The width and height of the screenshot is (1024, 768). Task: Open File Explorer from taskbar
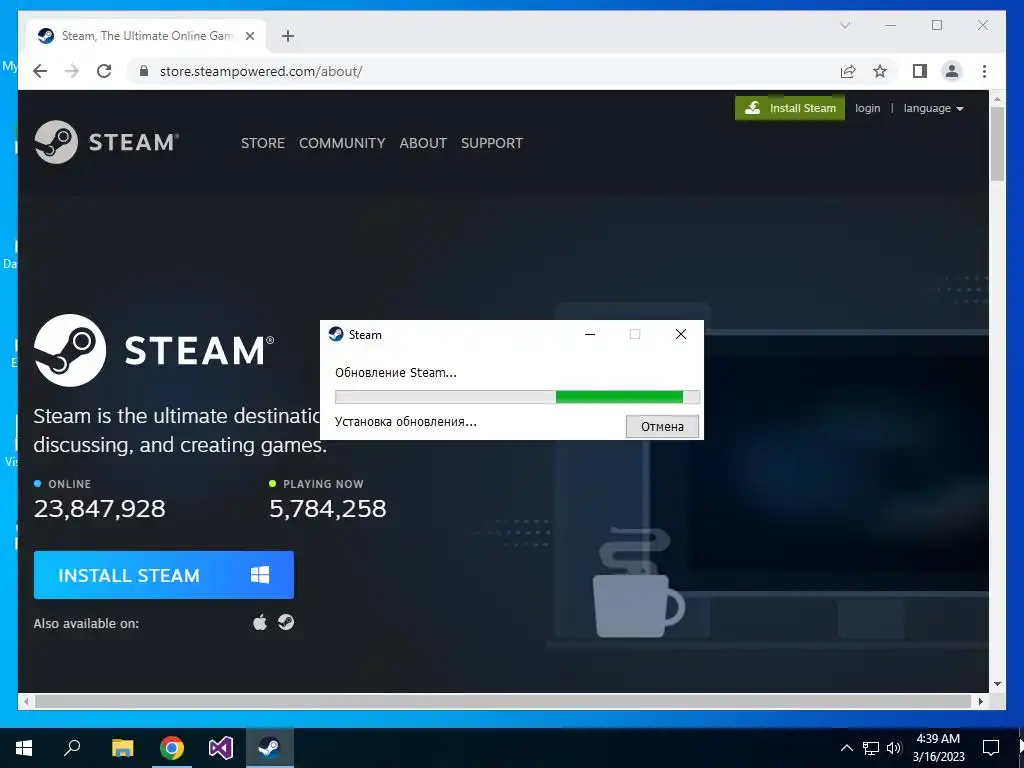tap(122, 748)
